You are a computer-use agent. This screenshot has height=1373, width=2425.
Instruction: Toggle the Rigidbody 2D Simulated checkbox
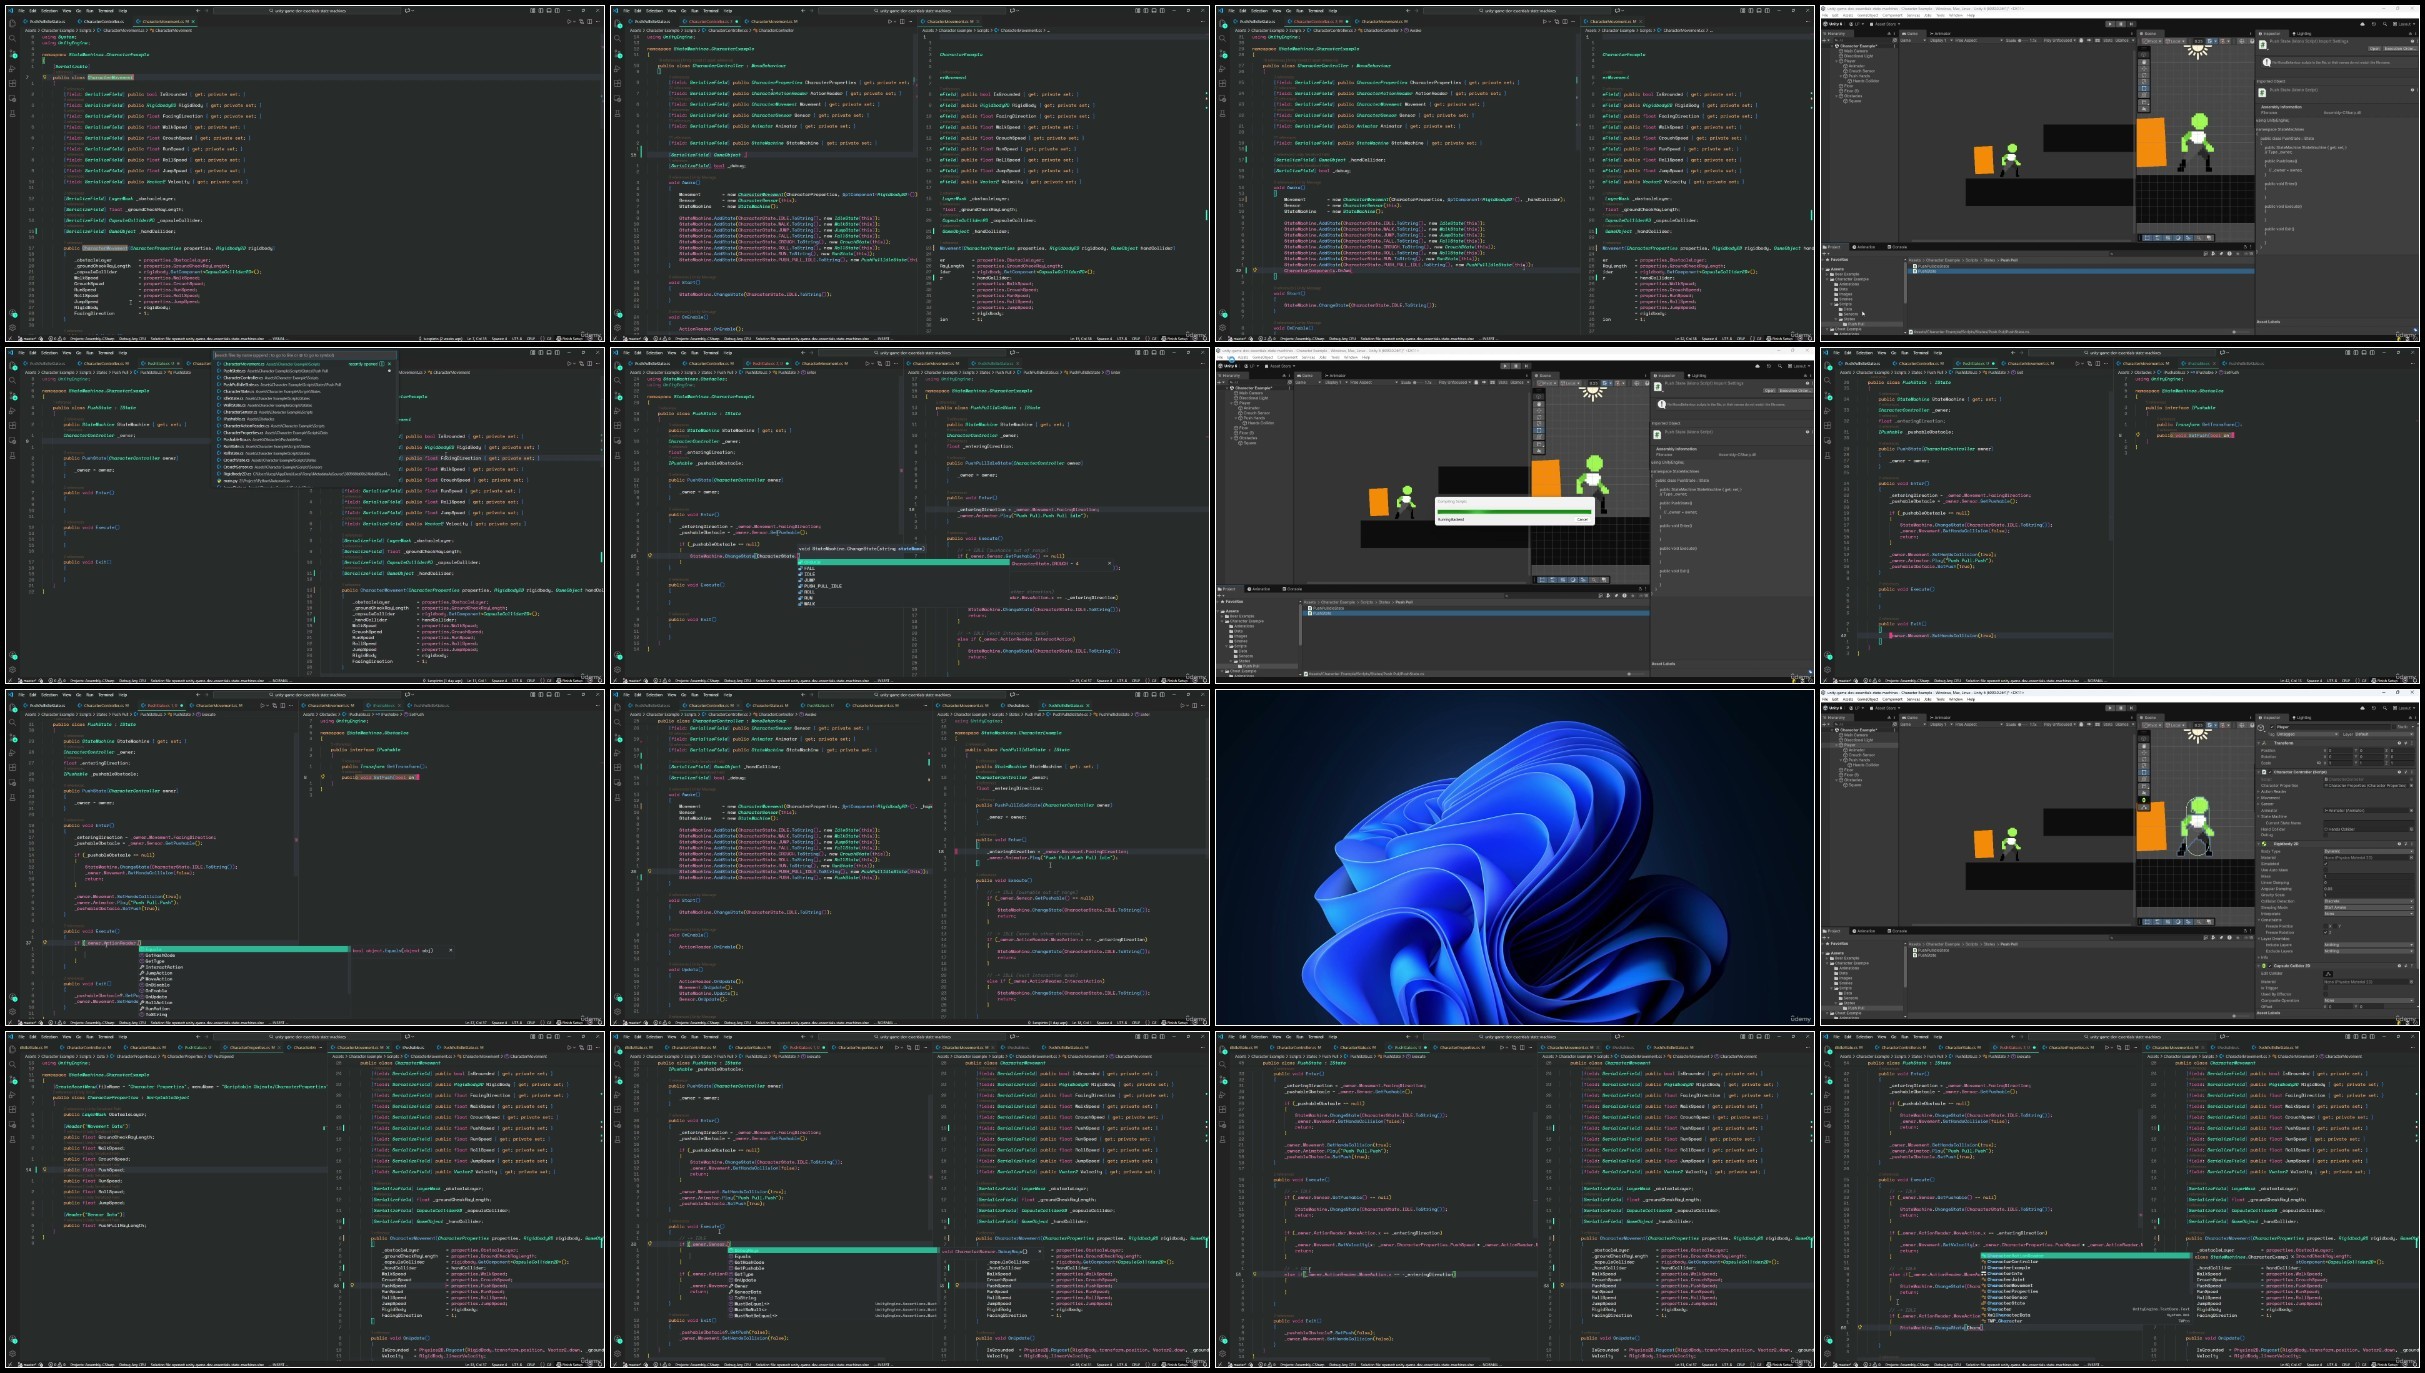[2326, 864]
